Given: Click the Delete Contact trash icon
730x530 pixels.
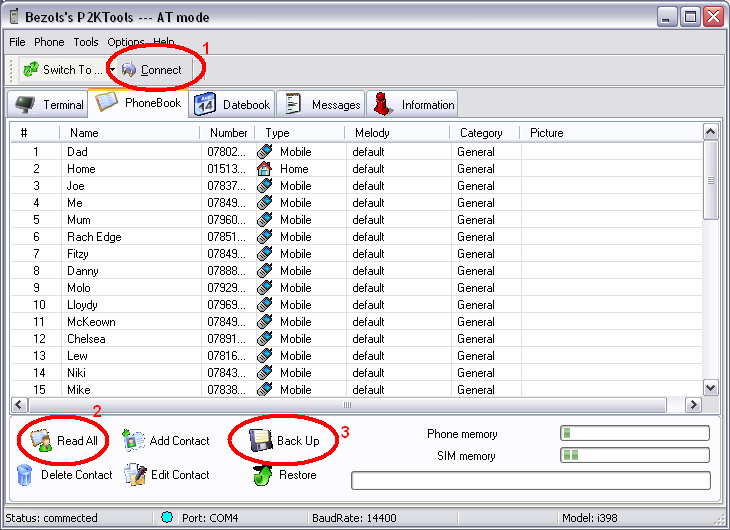Looking at the screenshot, I should pos(24,475).
